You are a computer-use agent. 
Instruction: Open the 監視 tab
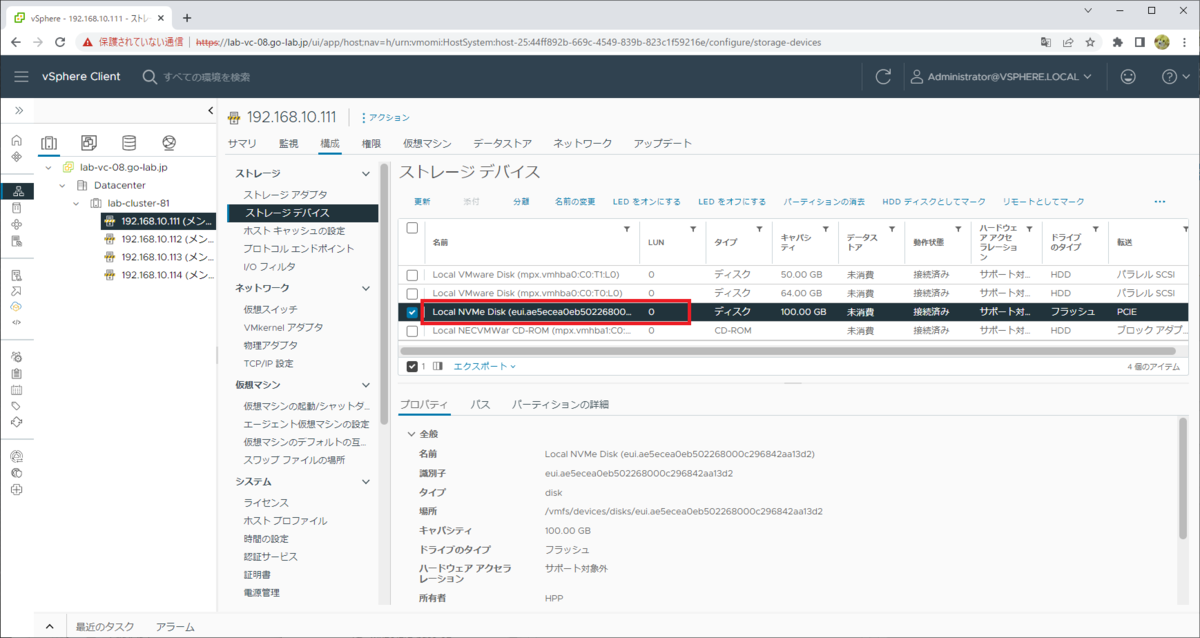[x=288, y=143]
